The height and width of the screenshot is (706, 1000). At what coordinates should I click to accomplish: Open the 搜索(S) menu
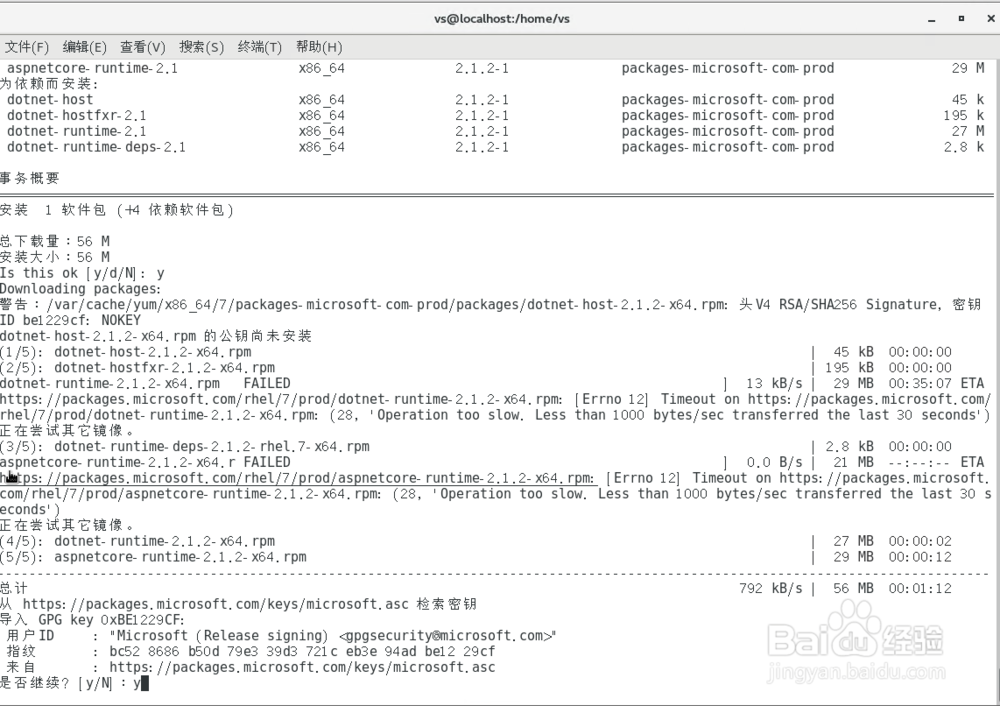pos(201,47)
